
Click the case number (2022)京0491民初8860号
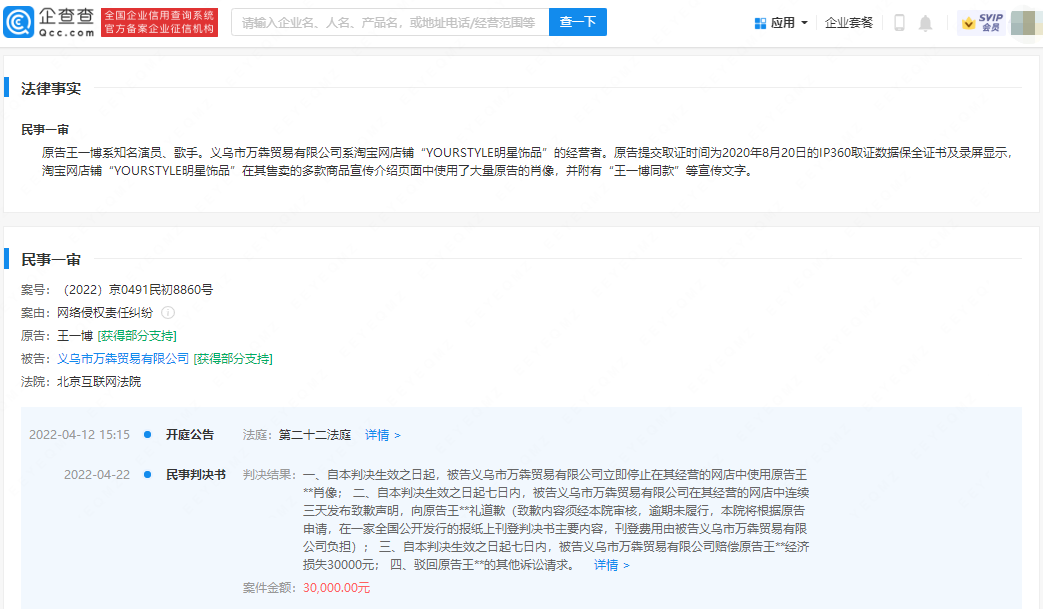point(138,290)
